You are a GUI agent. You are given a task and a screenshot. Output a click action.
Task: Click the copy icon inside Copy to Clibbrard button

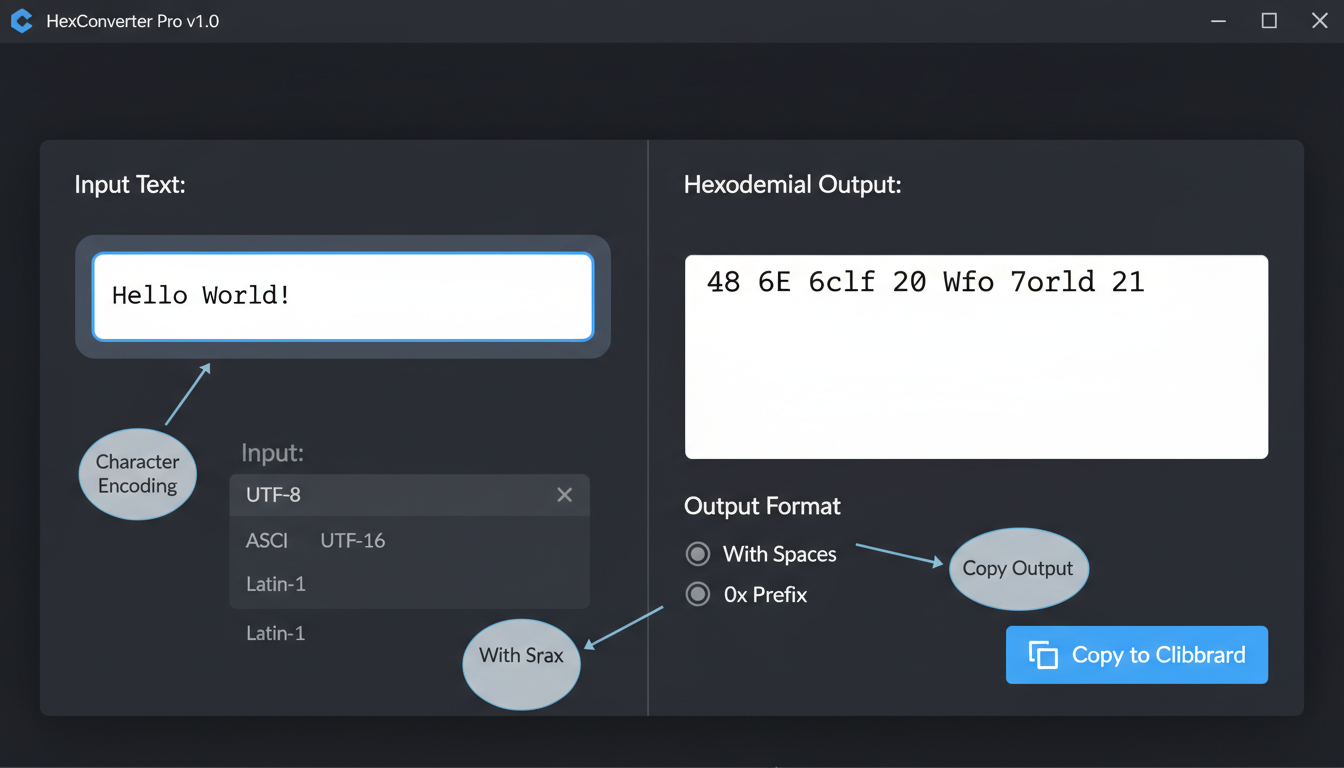pyautogui.click(x=1043, y=655)
